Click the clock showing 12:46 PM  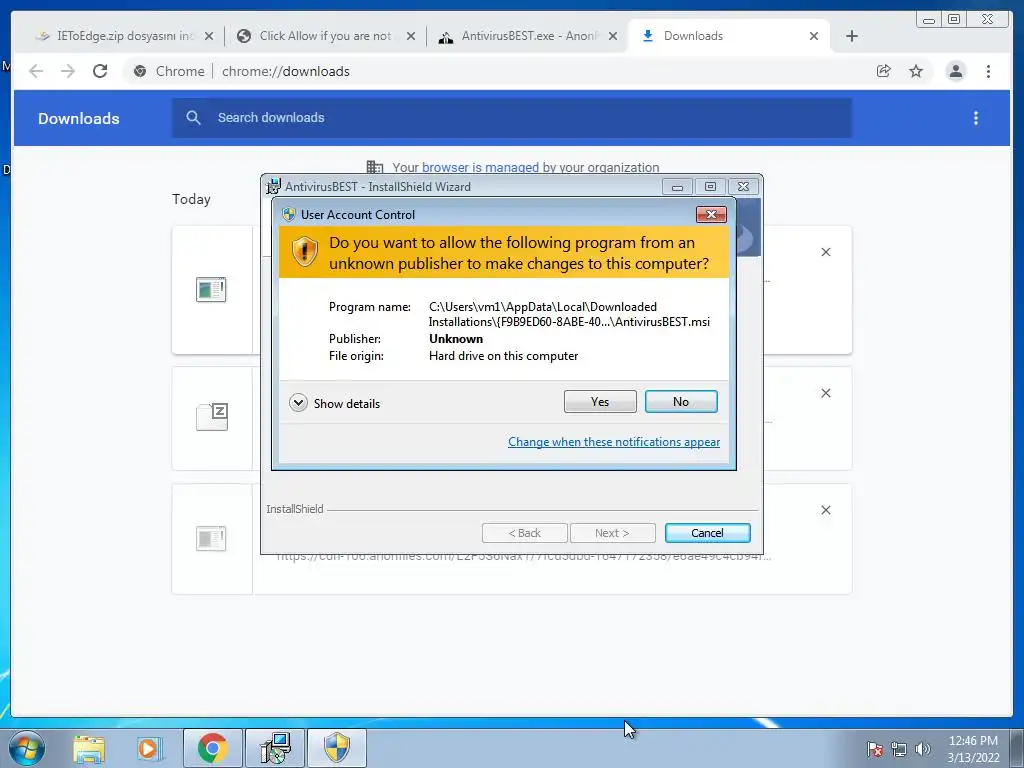pos(973,748)
